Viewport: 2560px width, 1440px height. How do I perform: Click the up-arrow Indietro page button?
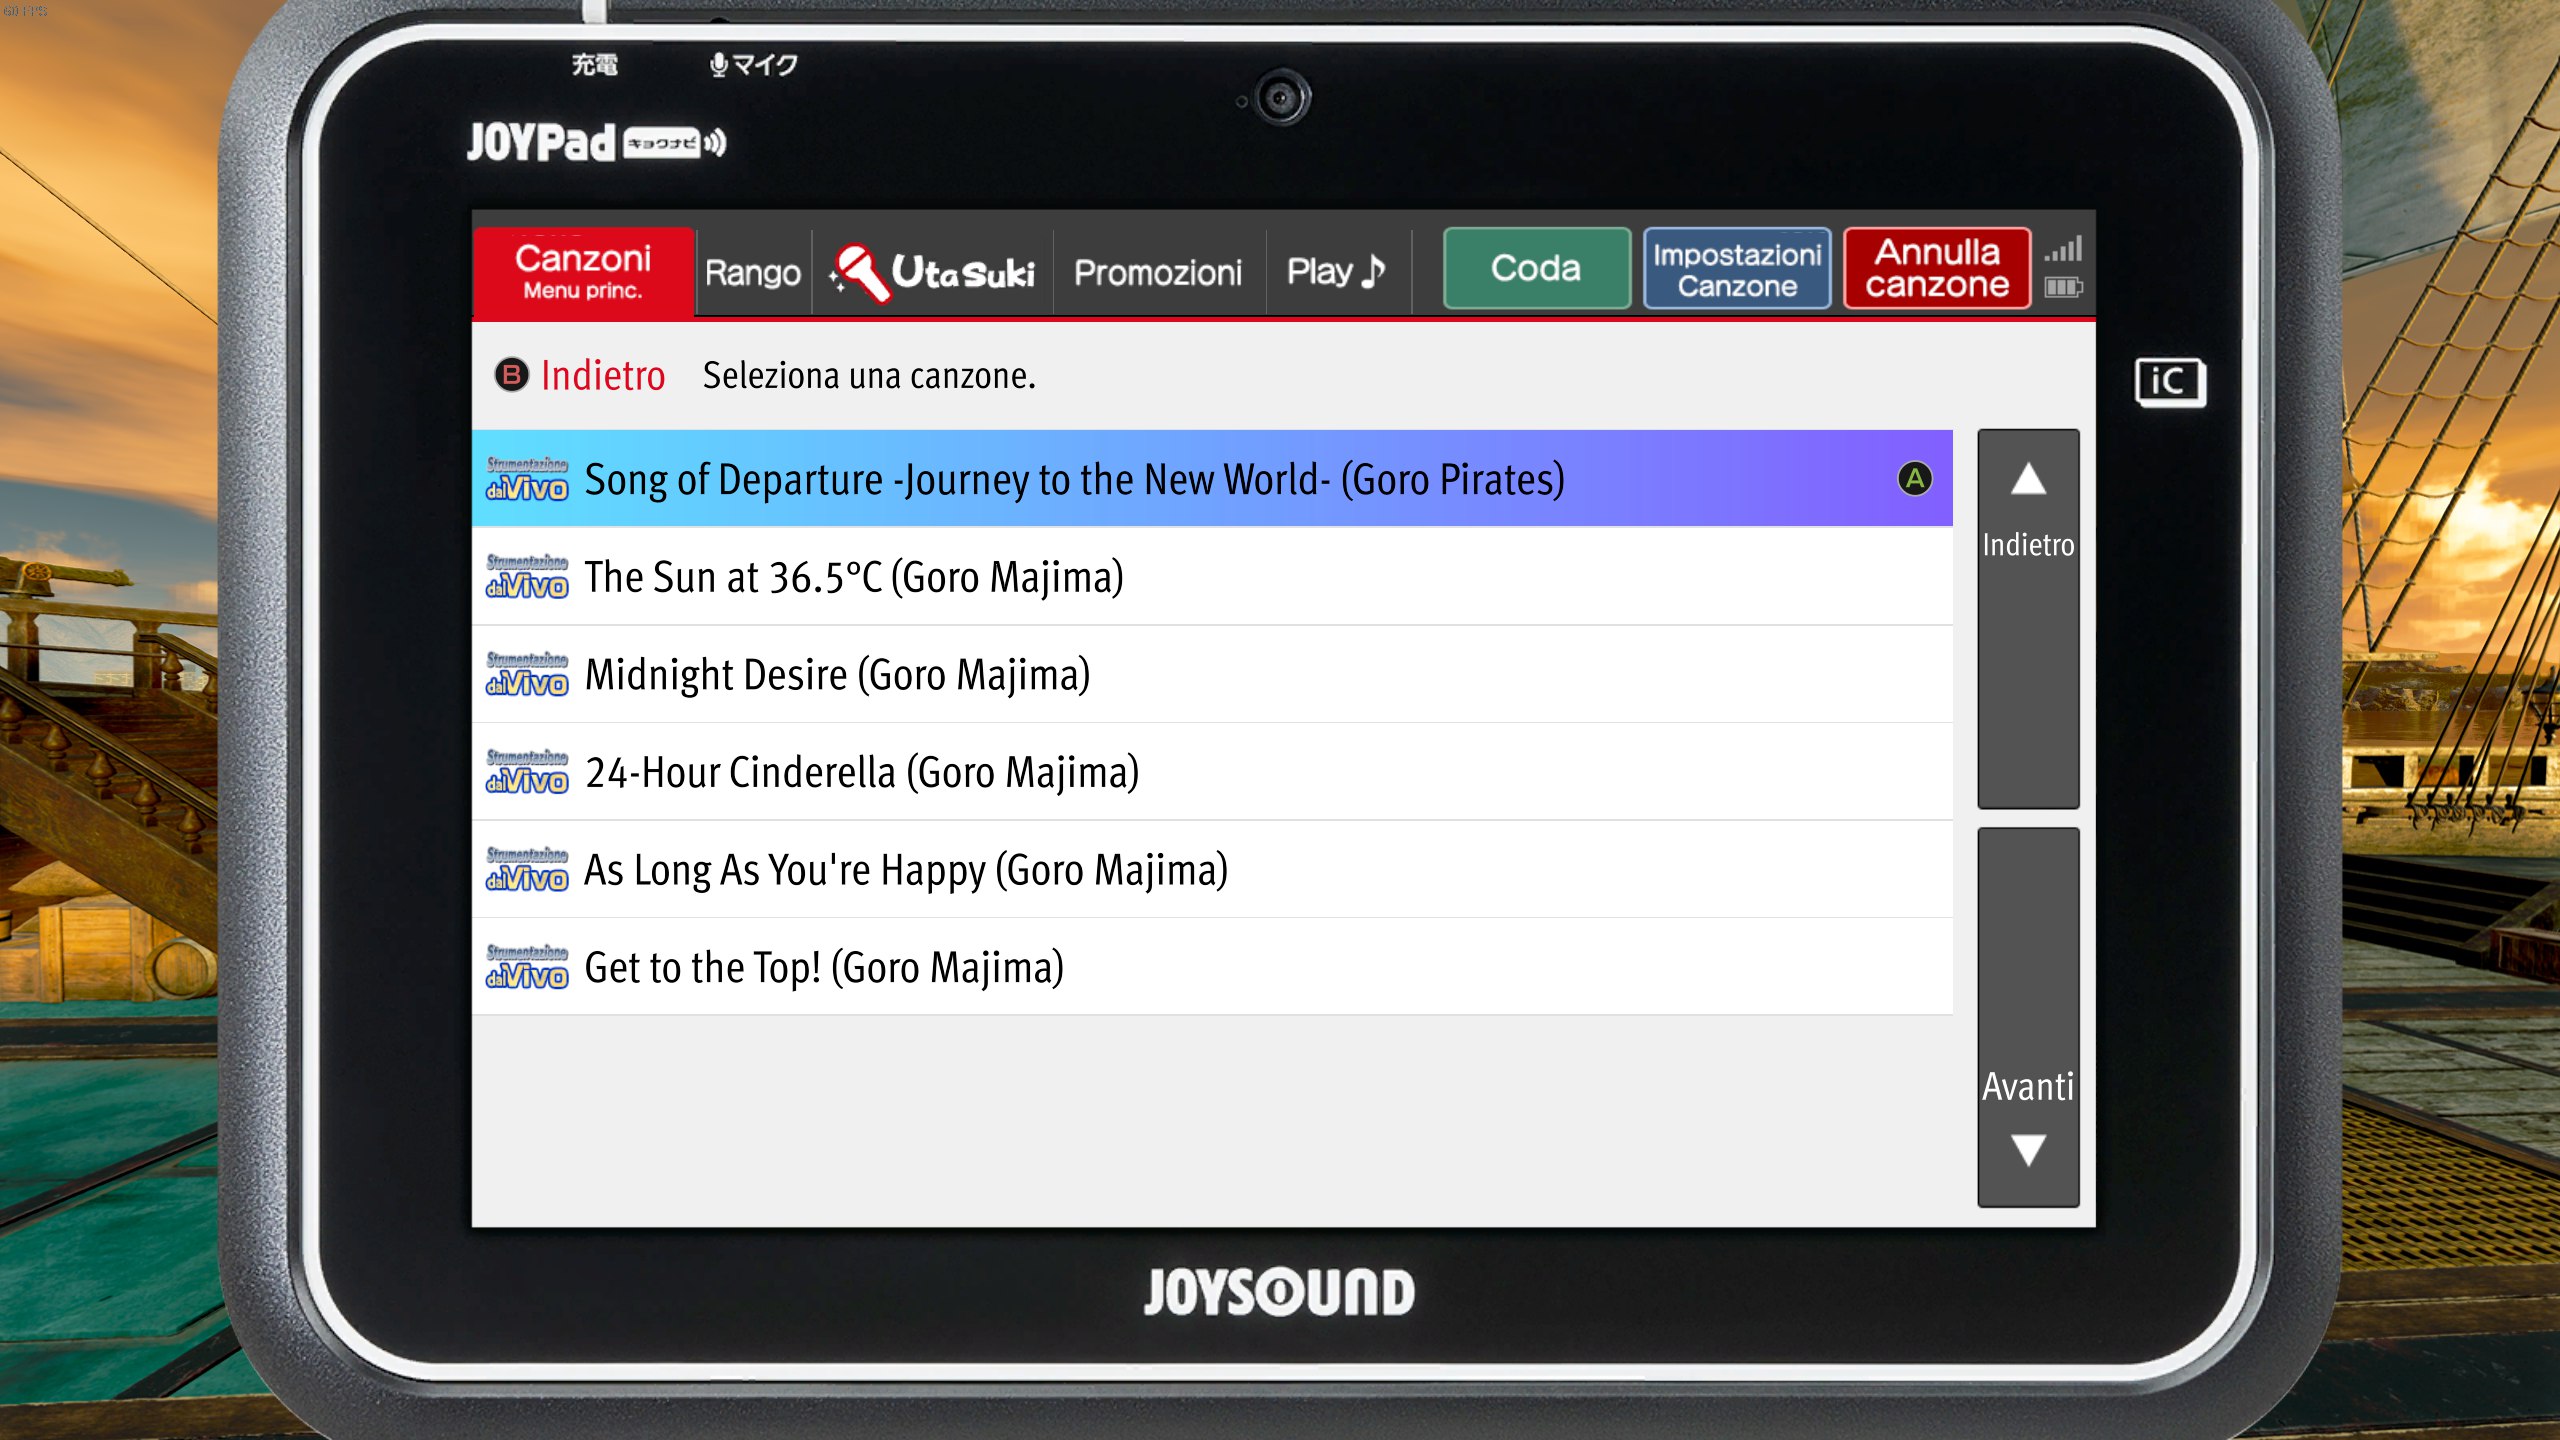point(2028,619)
